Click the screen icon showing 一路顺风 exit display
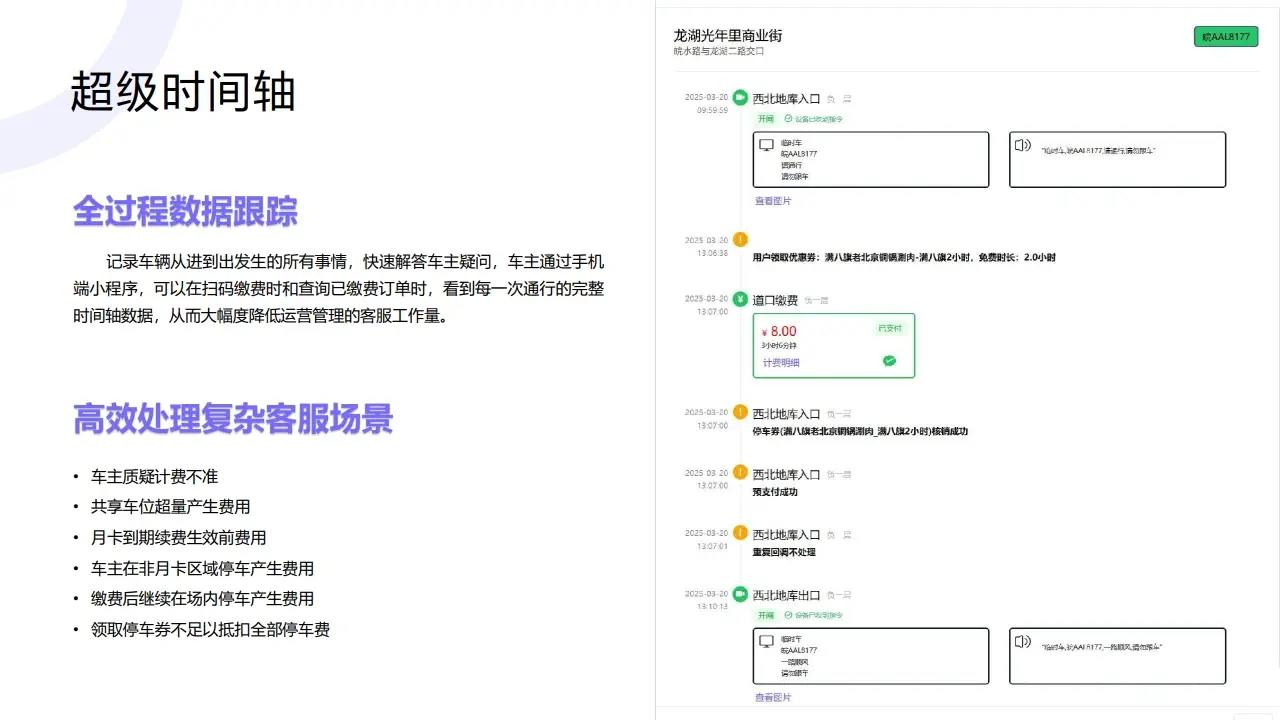Image resolution: width=1280 pixels, height=720 pixels. coord(766,640)
